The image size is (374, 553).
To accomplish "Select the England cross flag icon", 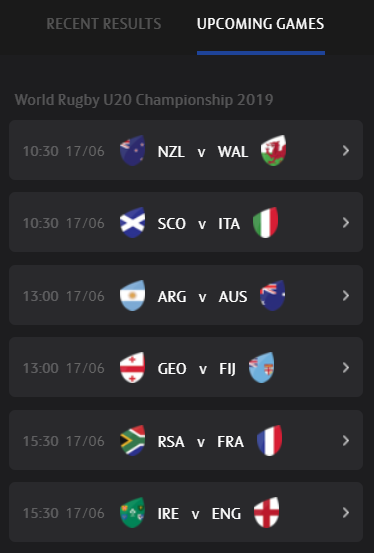I will click(x=267, y=512).
